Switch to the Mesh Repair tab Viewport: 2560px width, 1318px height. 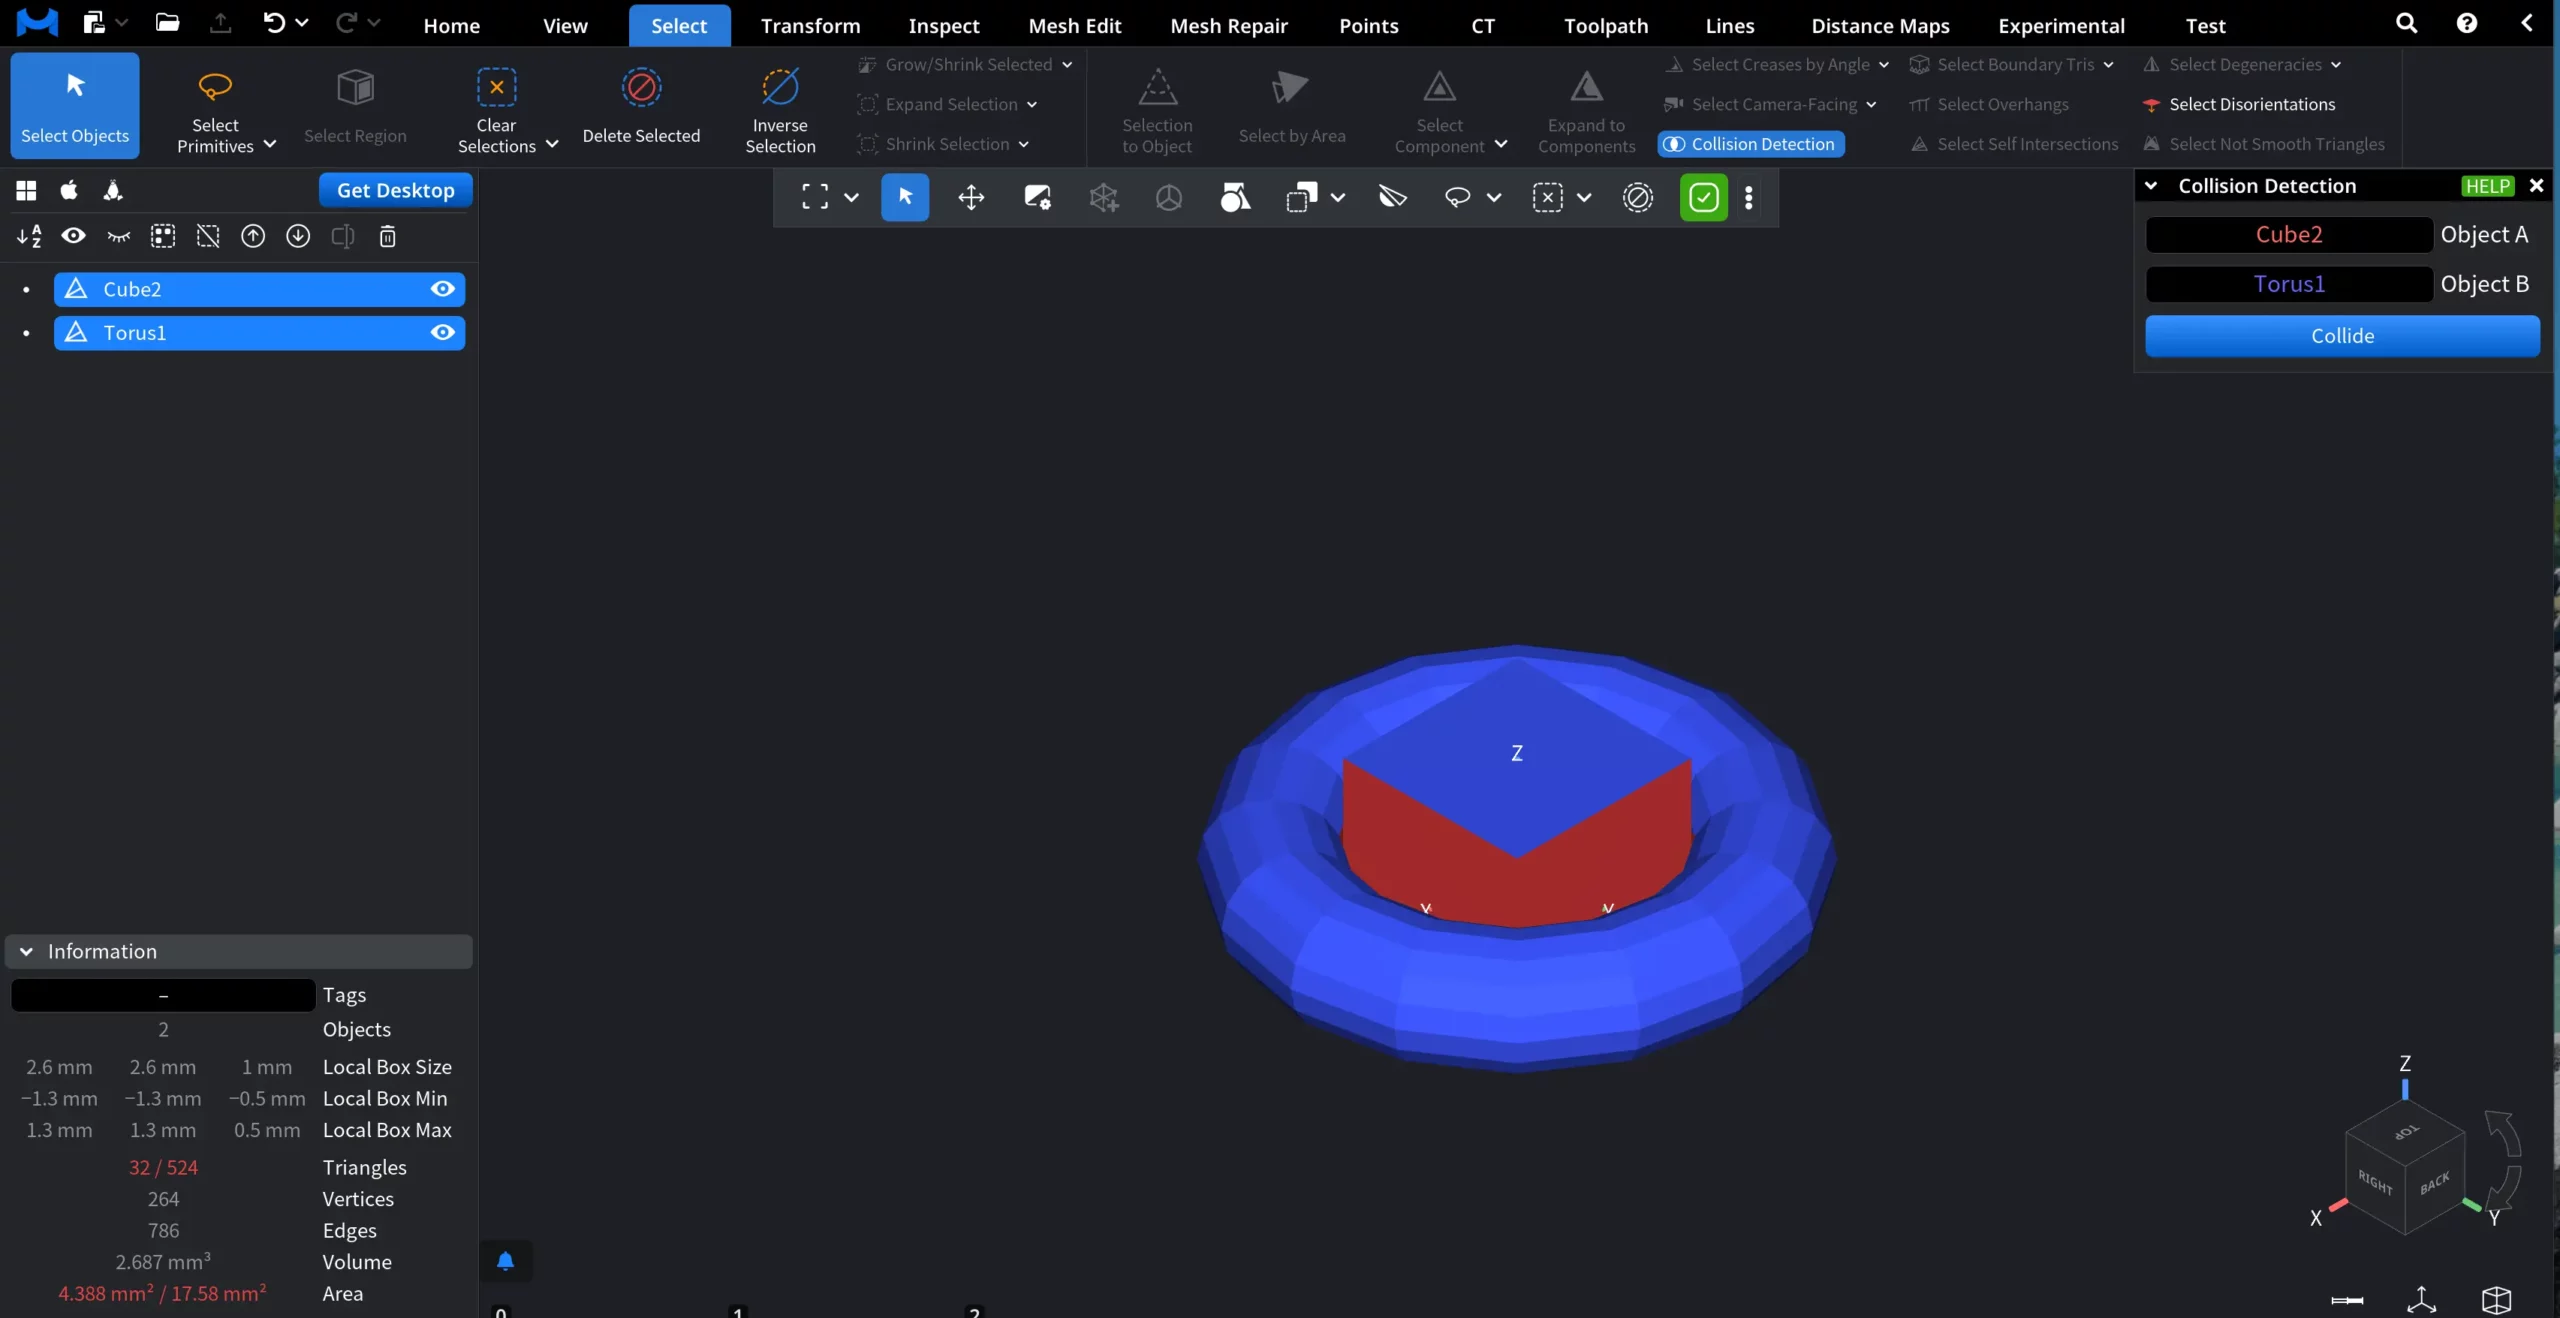tap(1228, 25)
